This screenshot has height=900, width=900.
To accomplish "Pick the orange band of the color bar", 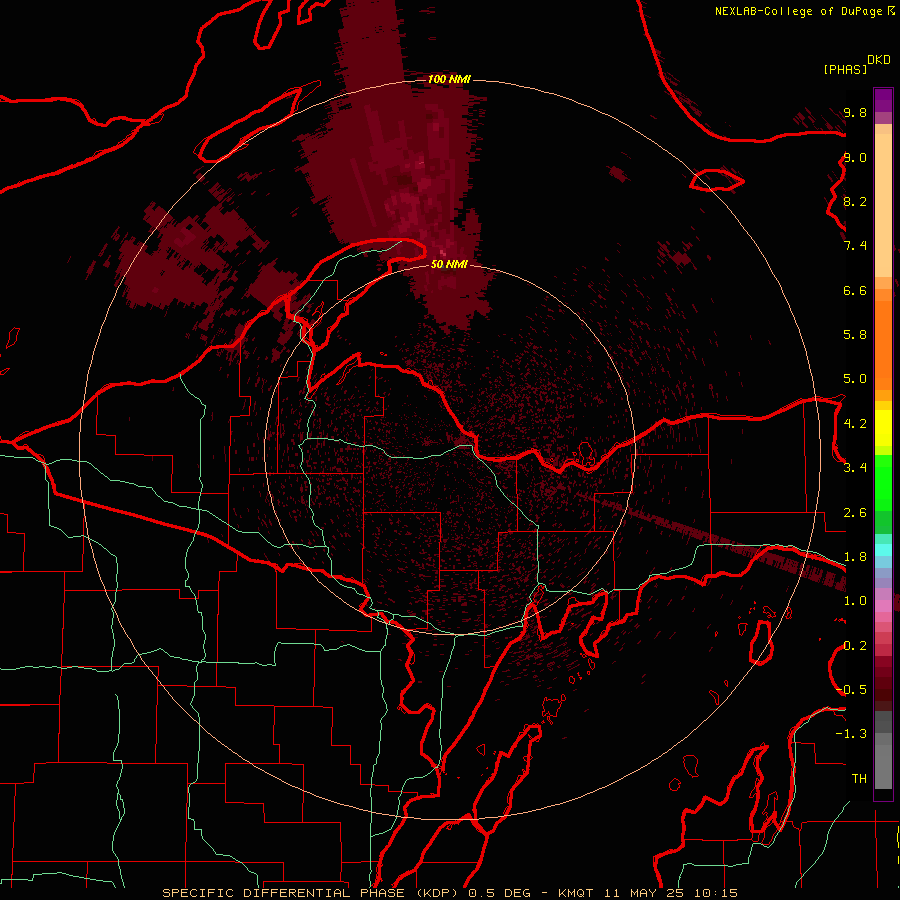I will [883, 344].
